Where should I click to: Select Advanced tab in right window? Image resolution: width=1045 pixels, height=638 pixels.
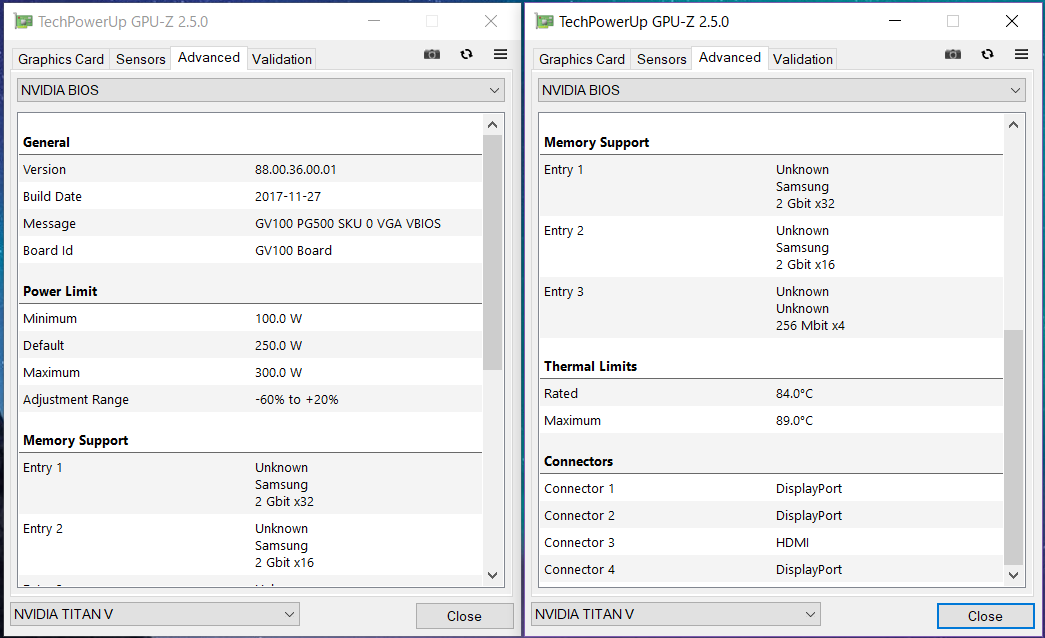(x=730, y=58)
